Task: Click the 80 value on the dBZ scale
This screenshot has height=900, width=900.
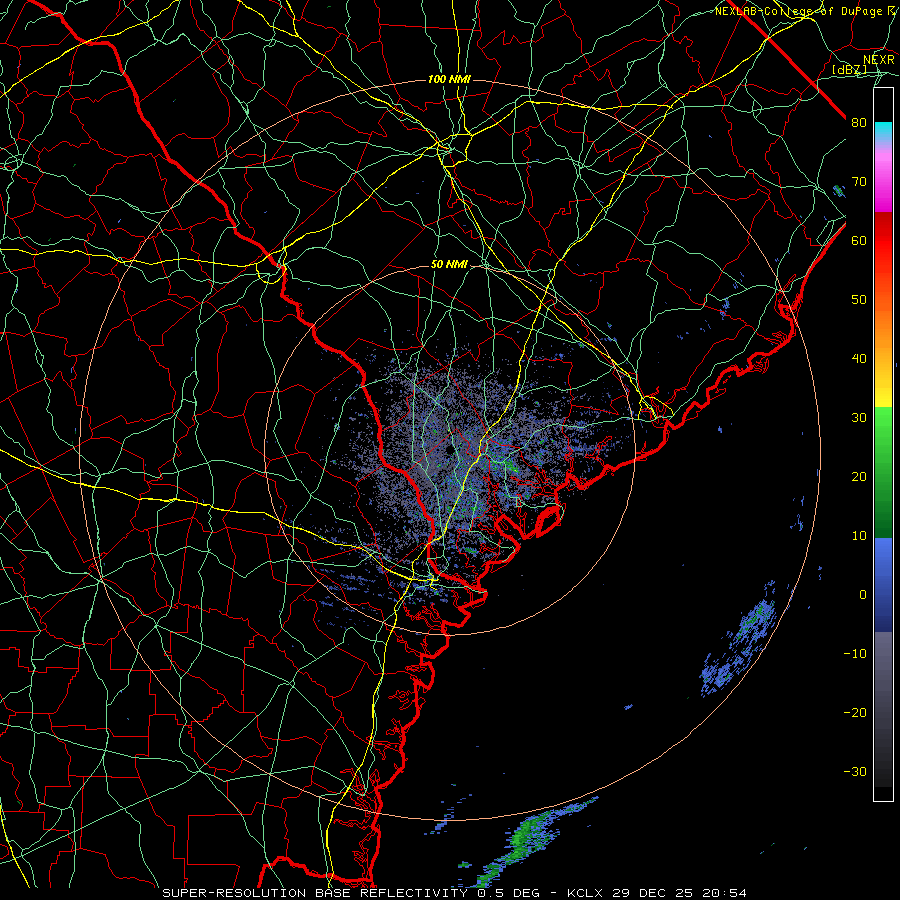Action: (x=859, y=123)
